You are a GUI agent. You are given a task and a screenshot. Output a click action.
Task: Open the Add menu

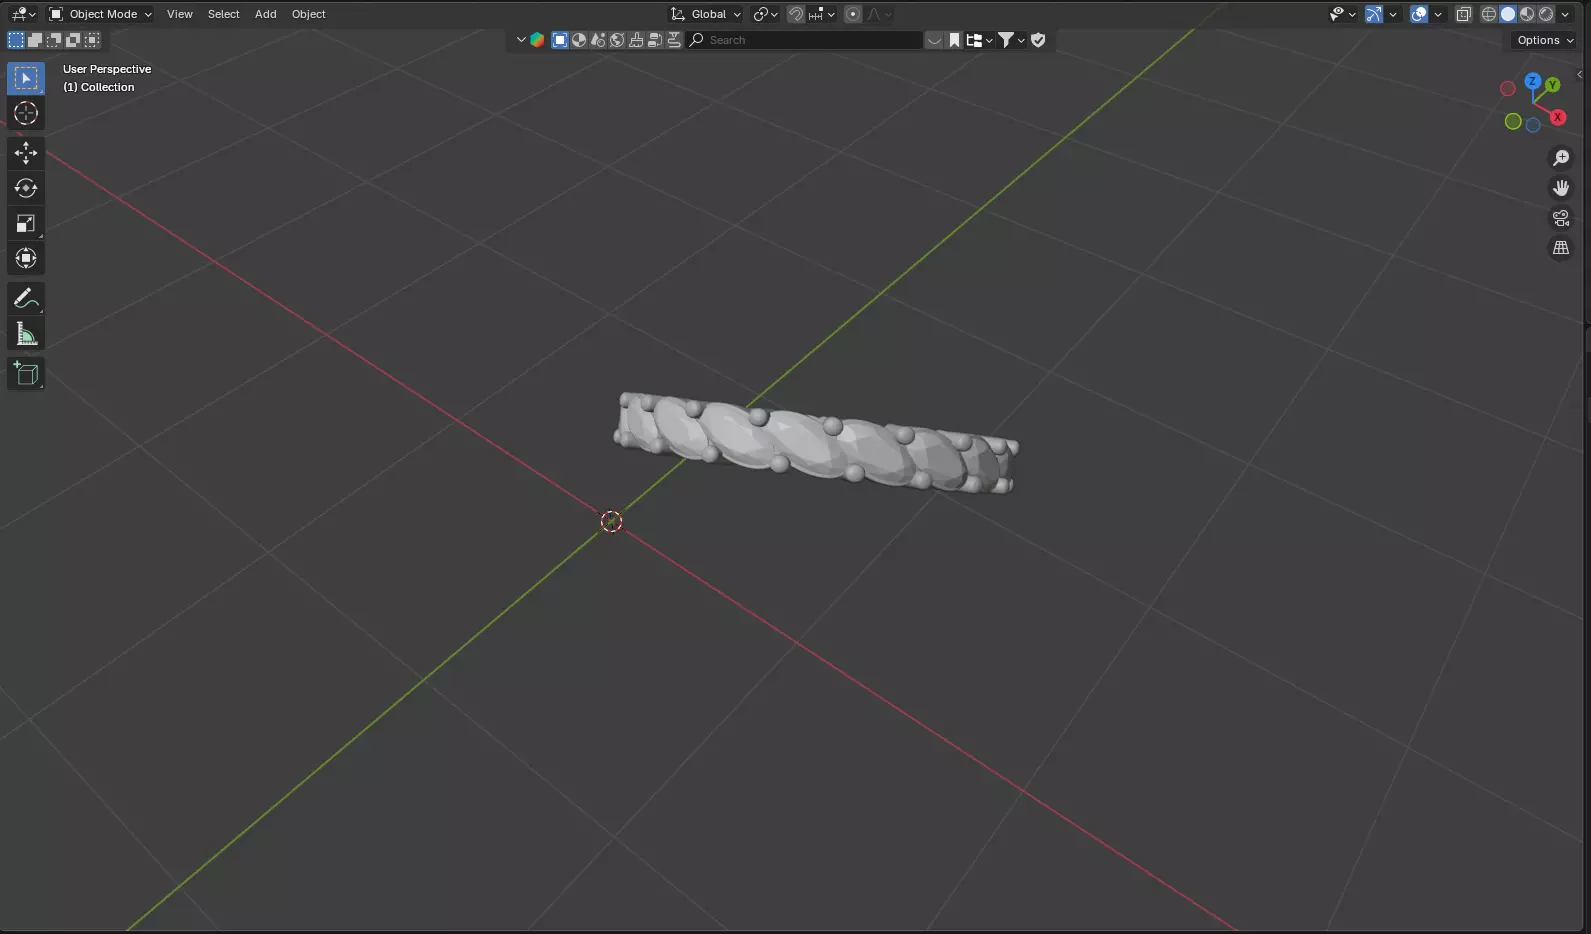(x=266, y=14)
